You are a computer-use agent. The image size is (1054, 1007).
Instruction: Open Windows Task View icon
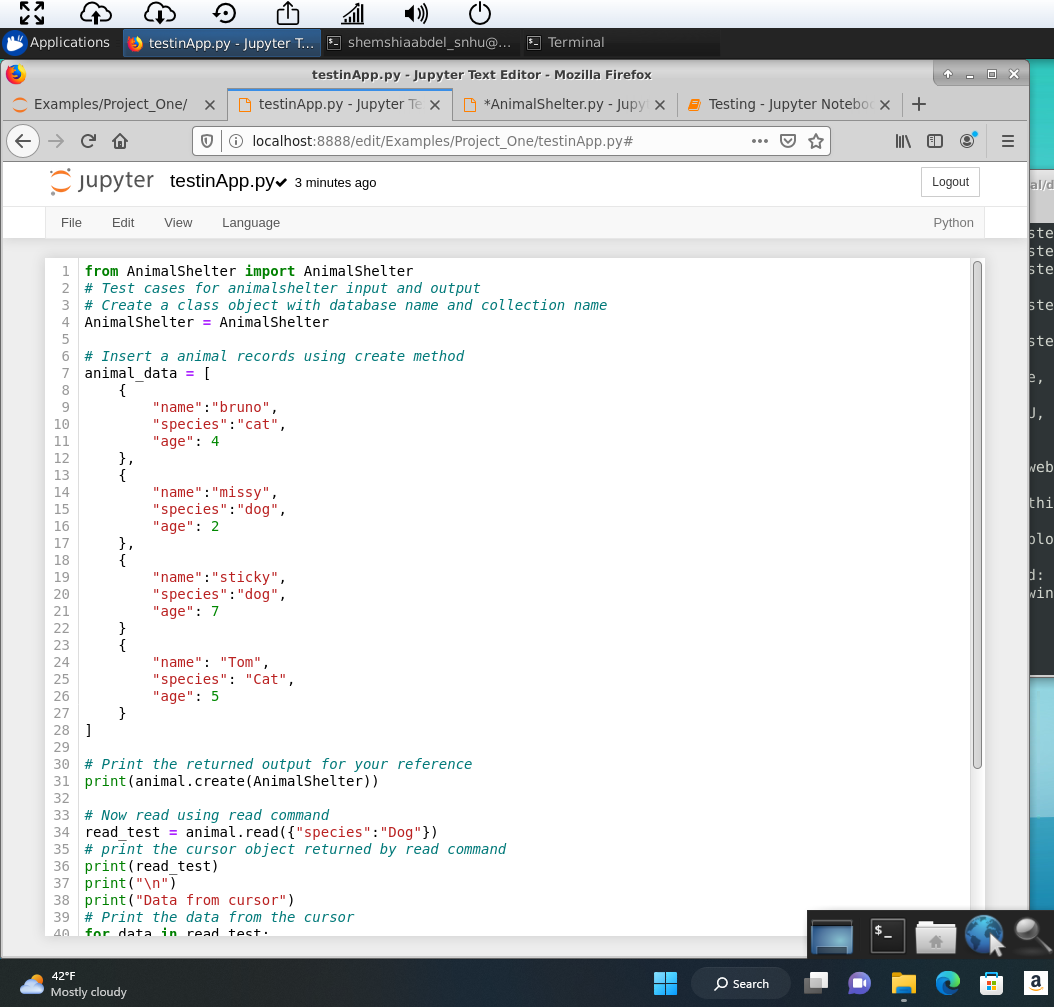[816, 983]
